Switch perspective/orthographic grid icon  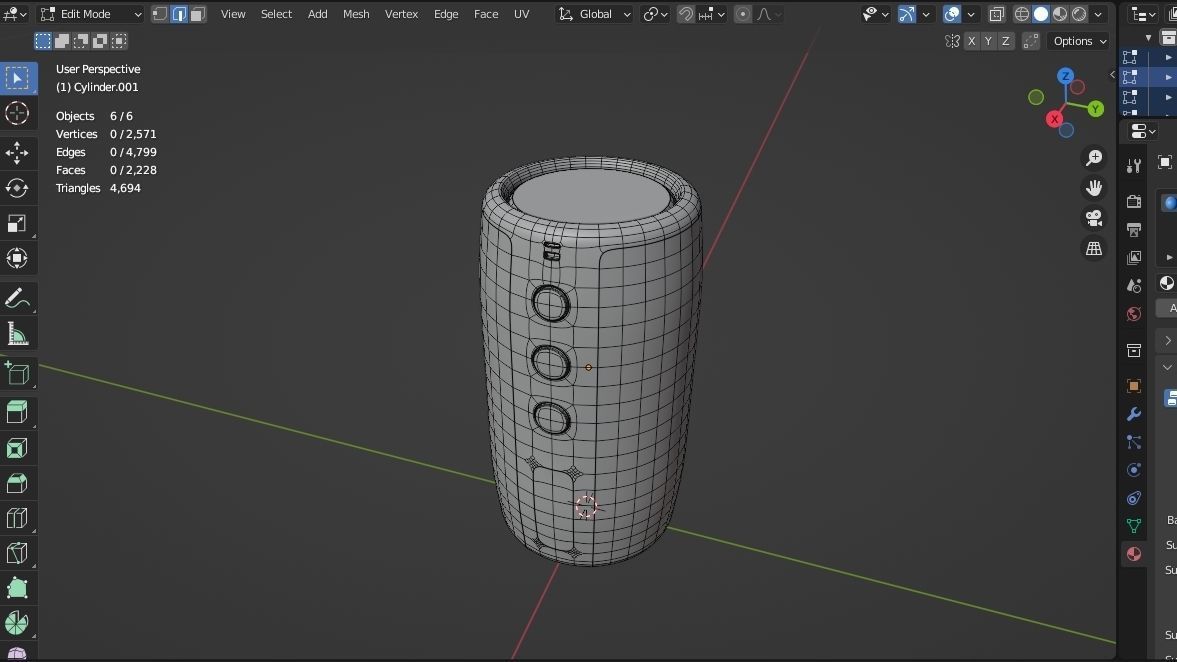click(1094, 248)
